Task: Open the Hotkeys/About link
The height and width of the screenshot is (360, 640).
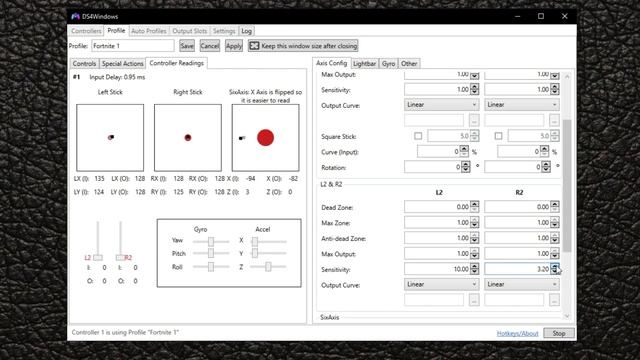Action: pos(517,333)
